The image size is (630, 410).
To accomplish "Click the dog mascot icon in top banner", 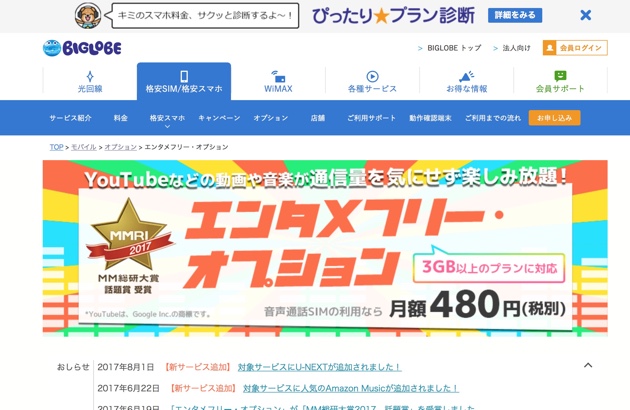I will [x=88, y=16].
